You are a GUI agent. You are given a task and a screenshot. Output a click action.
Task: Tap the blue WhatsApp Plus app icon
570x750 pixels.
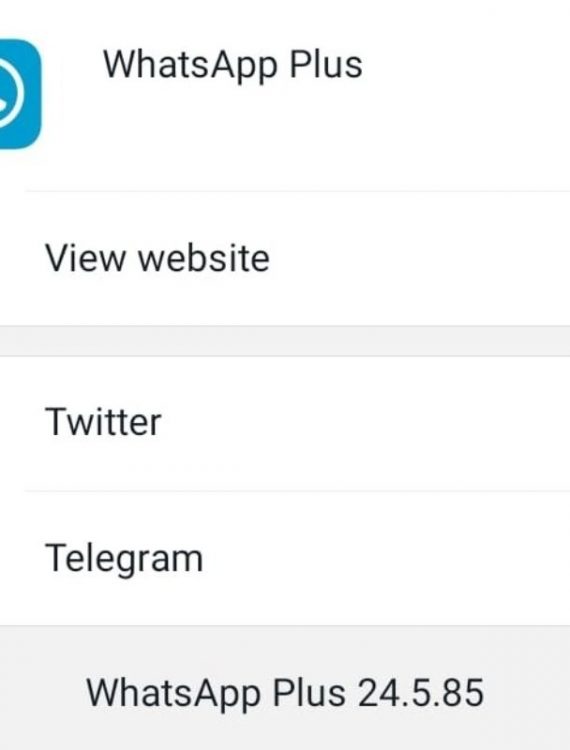(x=20, y=94)
